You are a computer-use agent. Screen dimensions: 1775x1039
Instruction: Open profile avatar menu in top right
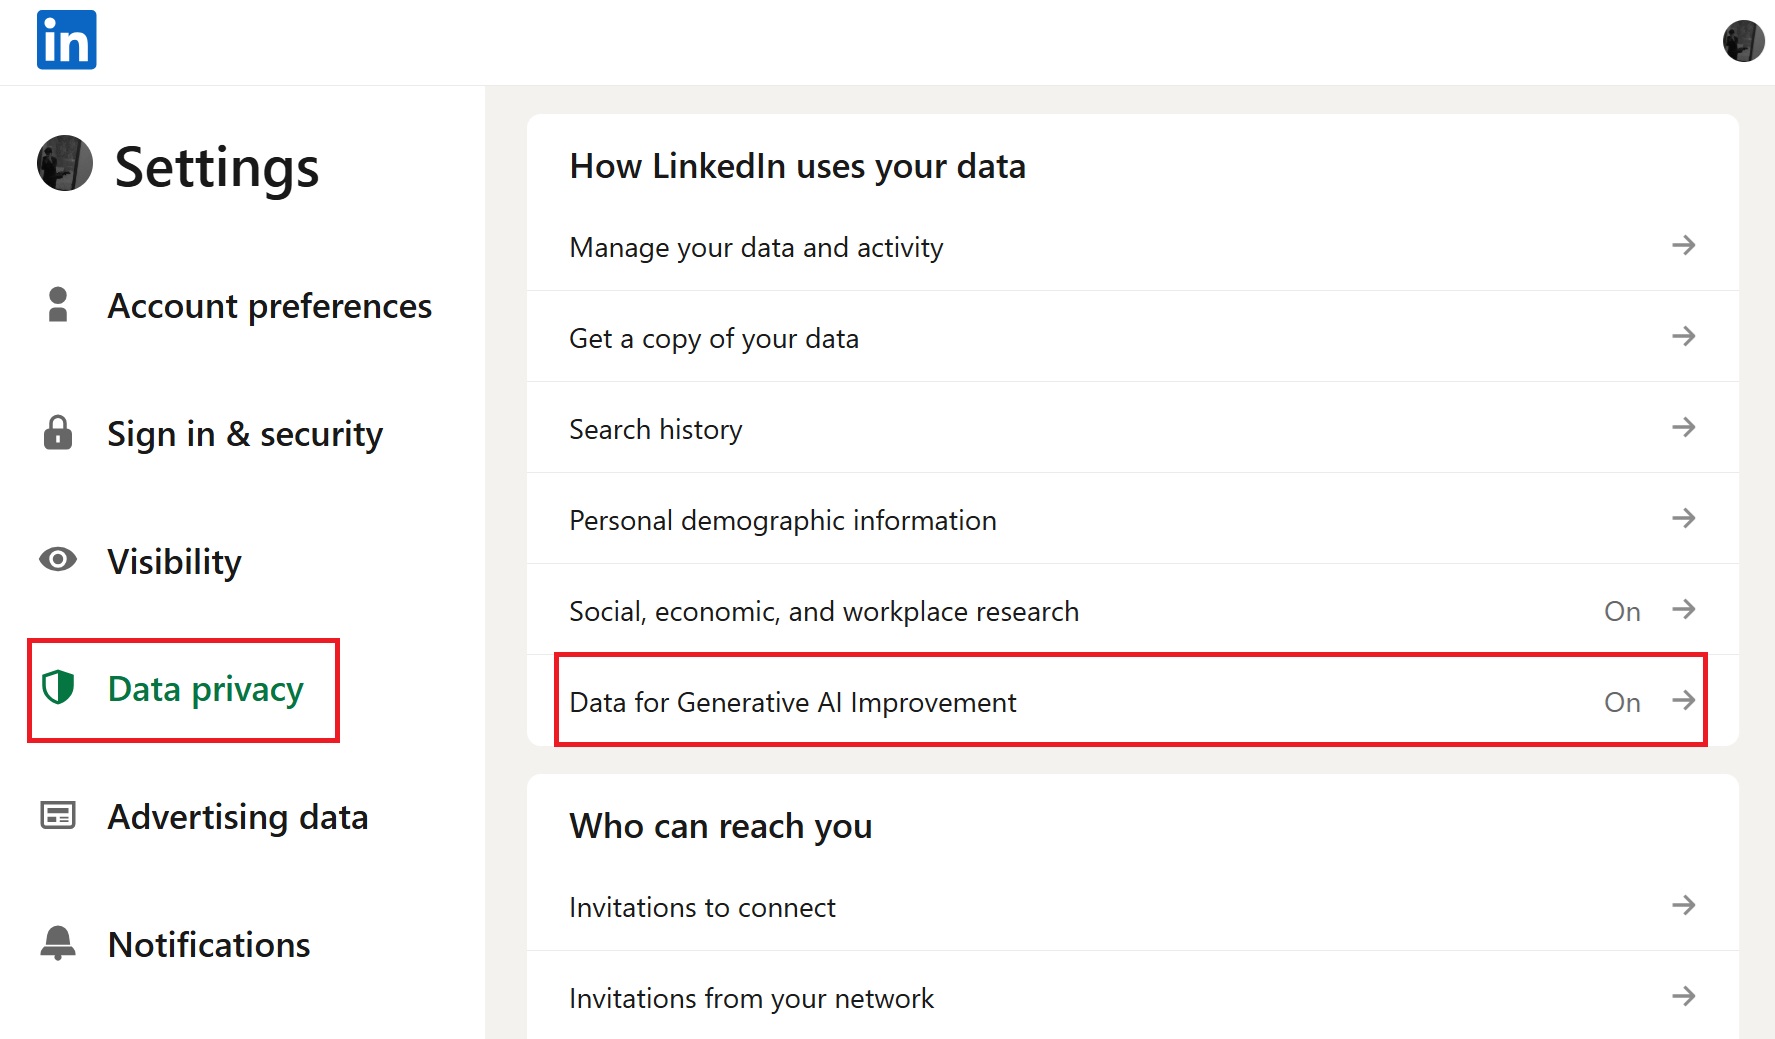tap(1743, 41)
